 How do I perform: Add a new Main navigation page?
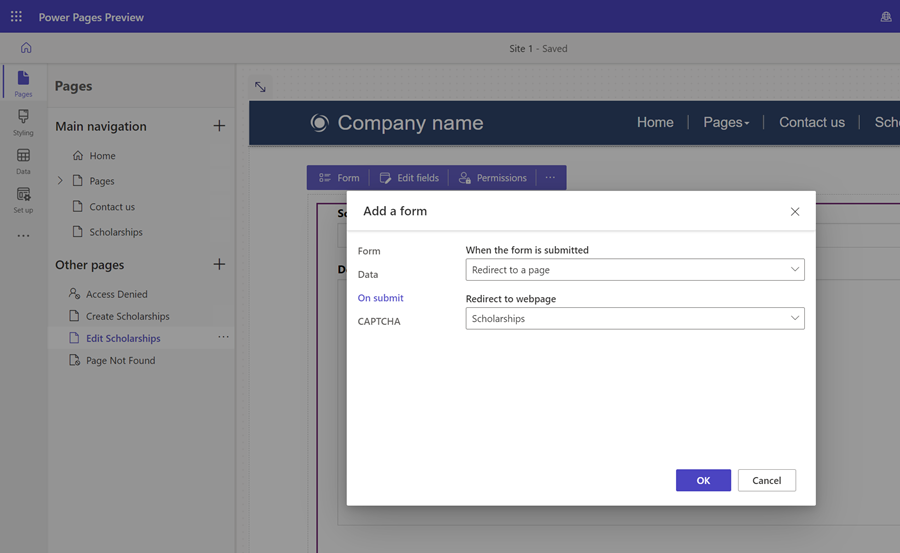point(219,126)
